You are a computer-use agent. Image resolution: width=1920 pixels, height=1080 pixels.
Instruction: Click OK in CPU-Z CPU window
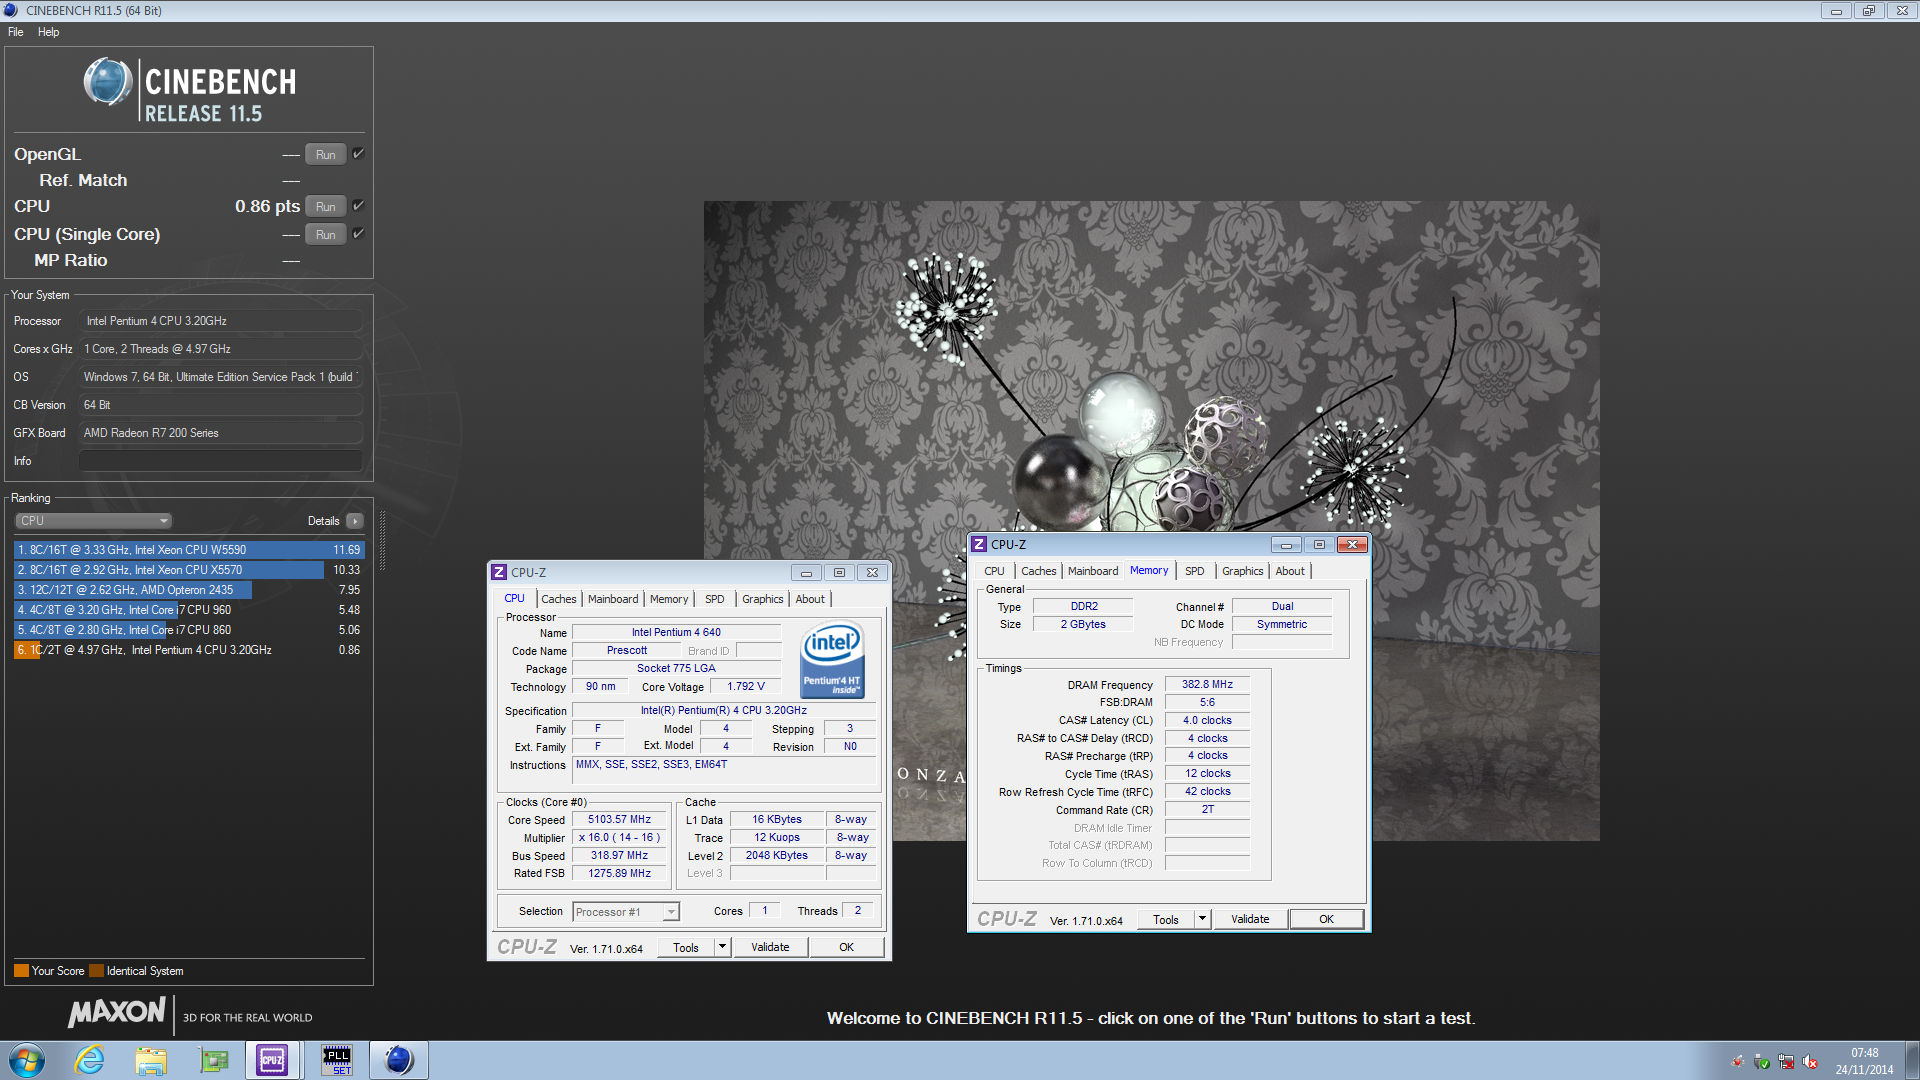click(846, 947)
